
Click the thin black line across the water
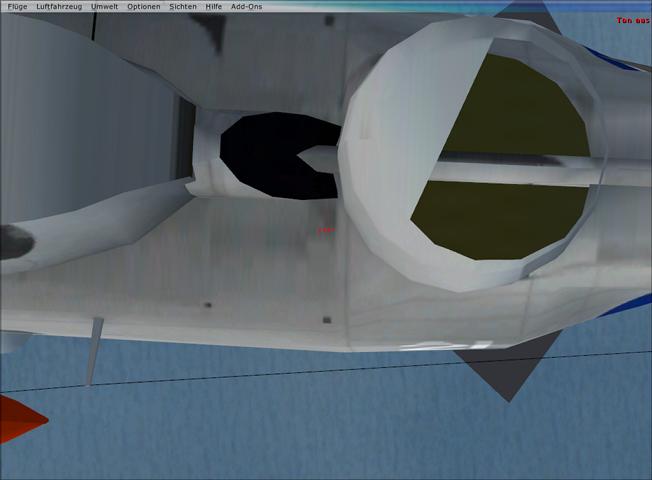(300, 375)
